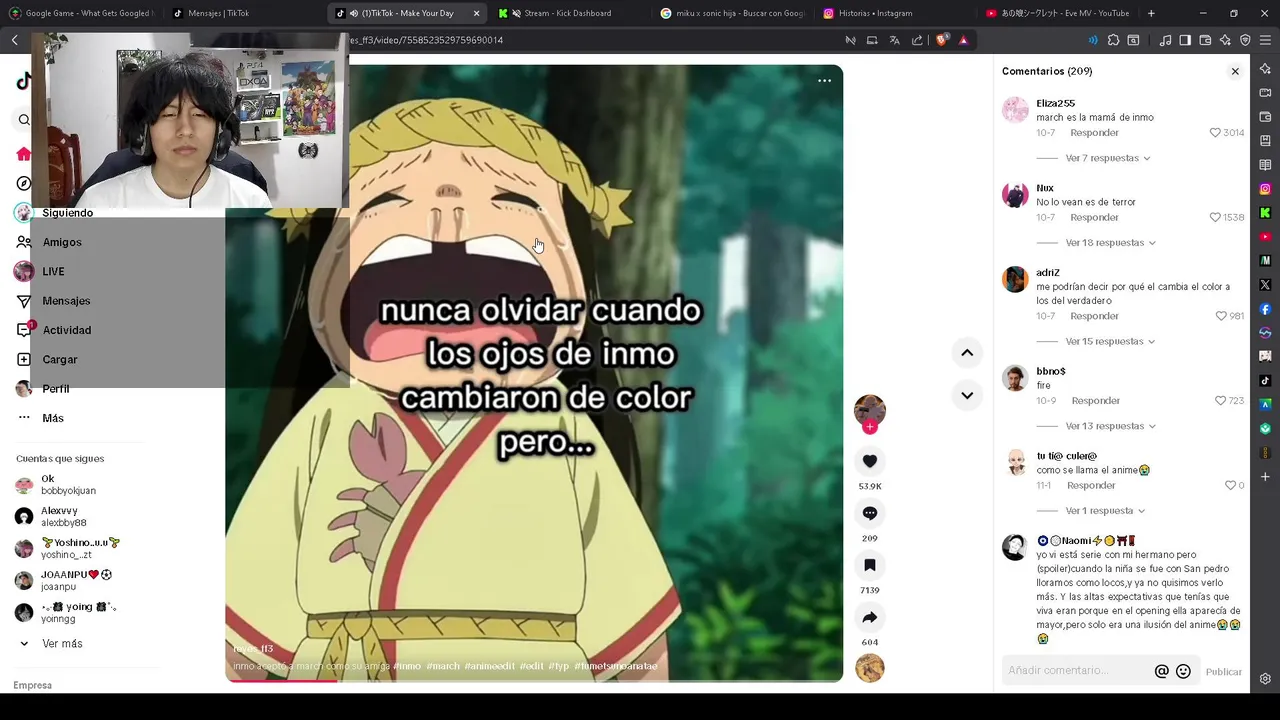Expand 'Ver 1 respuesta' replies

click(1106, 511)
